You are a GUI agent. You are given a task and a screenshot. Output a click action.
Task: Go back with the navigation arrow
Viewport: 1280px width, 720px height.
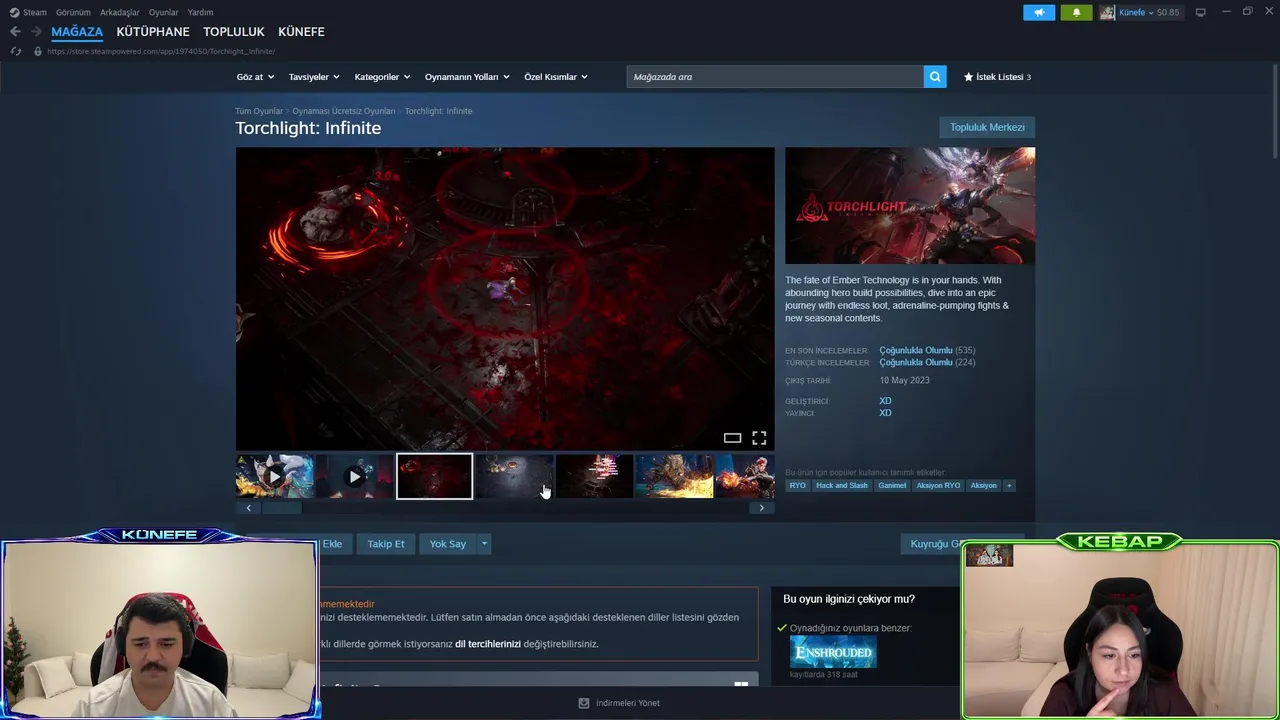click(x=15, y=32)
